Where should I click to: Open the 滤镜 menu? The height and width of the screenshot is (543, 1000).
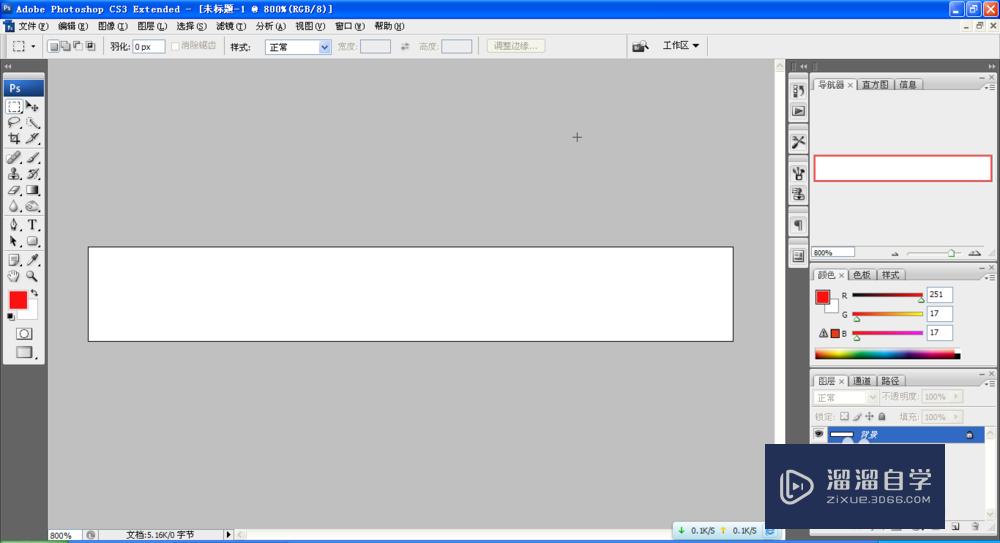231,26
